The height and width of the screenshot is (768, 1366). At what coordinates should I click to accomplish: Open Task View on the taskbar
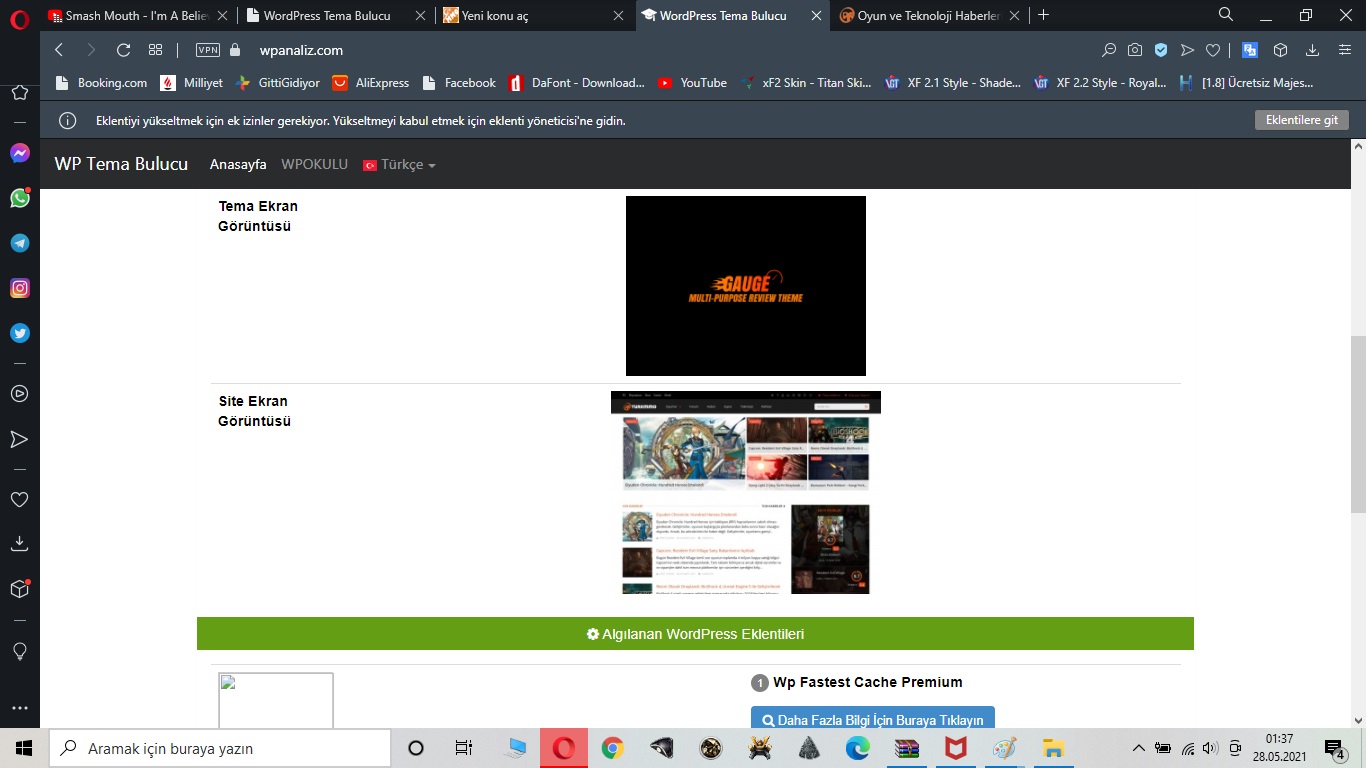tap(464, 748)
